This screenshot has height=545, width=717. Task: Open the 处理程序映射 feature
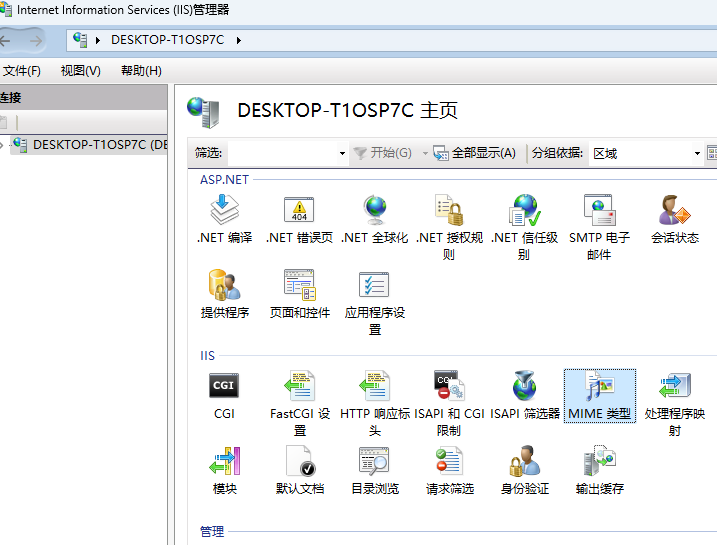(674, 404)
